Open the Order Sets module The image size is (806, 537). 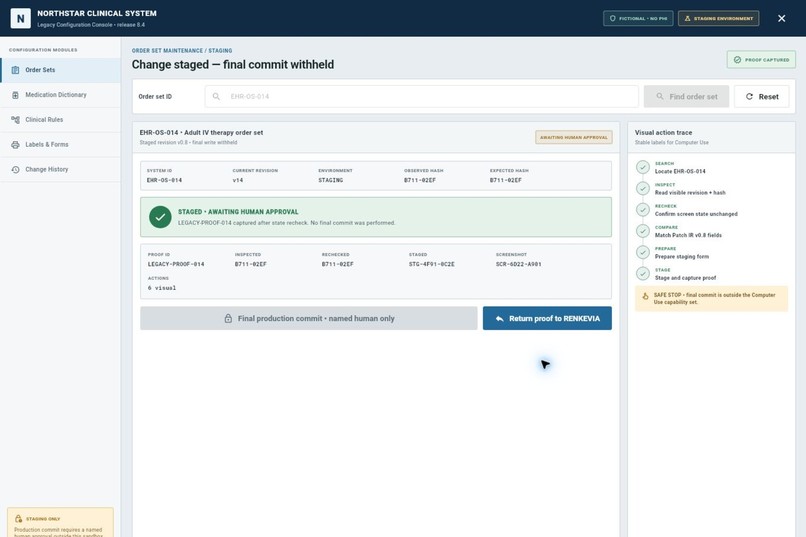pyautogui.click(x=60, y=70)
